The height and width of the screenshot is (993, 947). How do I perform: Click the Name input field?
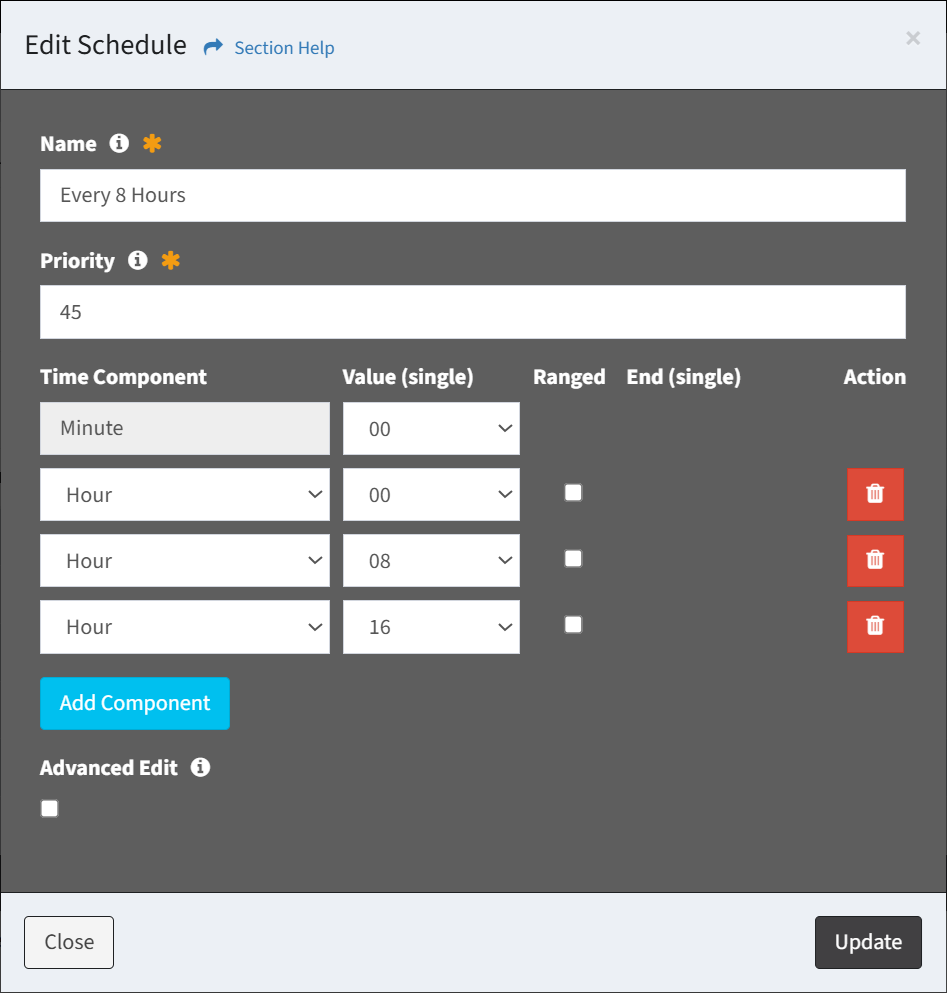coord(473,195)
